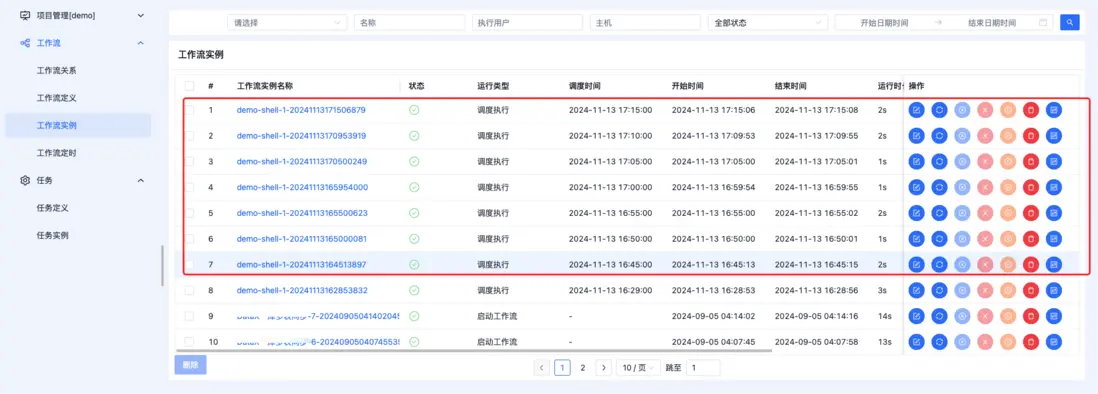Expand the 项目管理[demo] sidebar menu
The image size is (1098, 394).
(x=141, y=15)
